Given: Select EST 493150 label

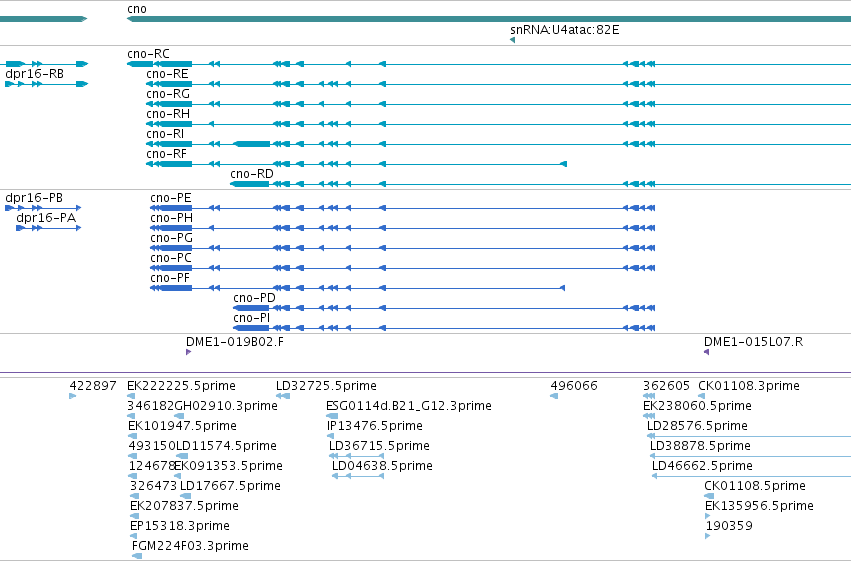Looking at the screenshot, I should click(151, 446).
